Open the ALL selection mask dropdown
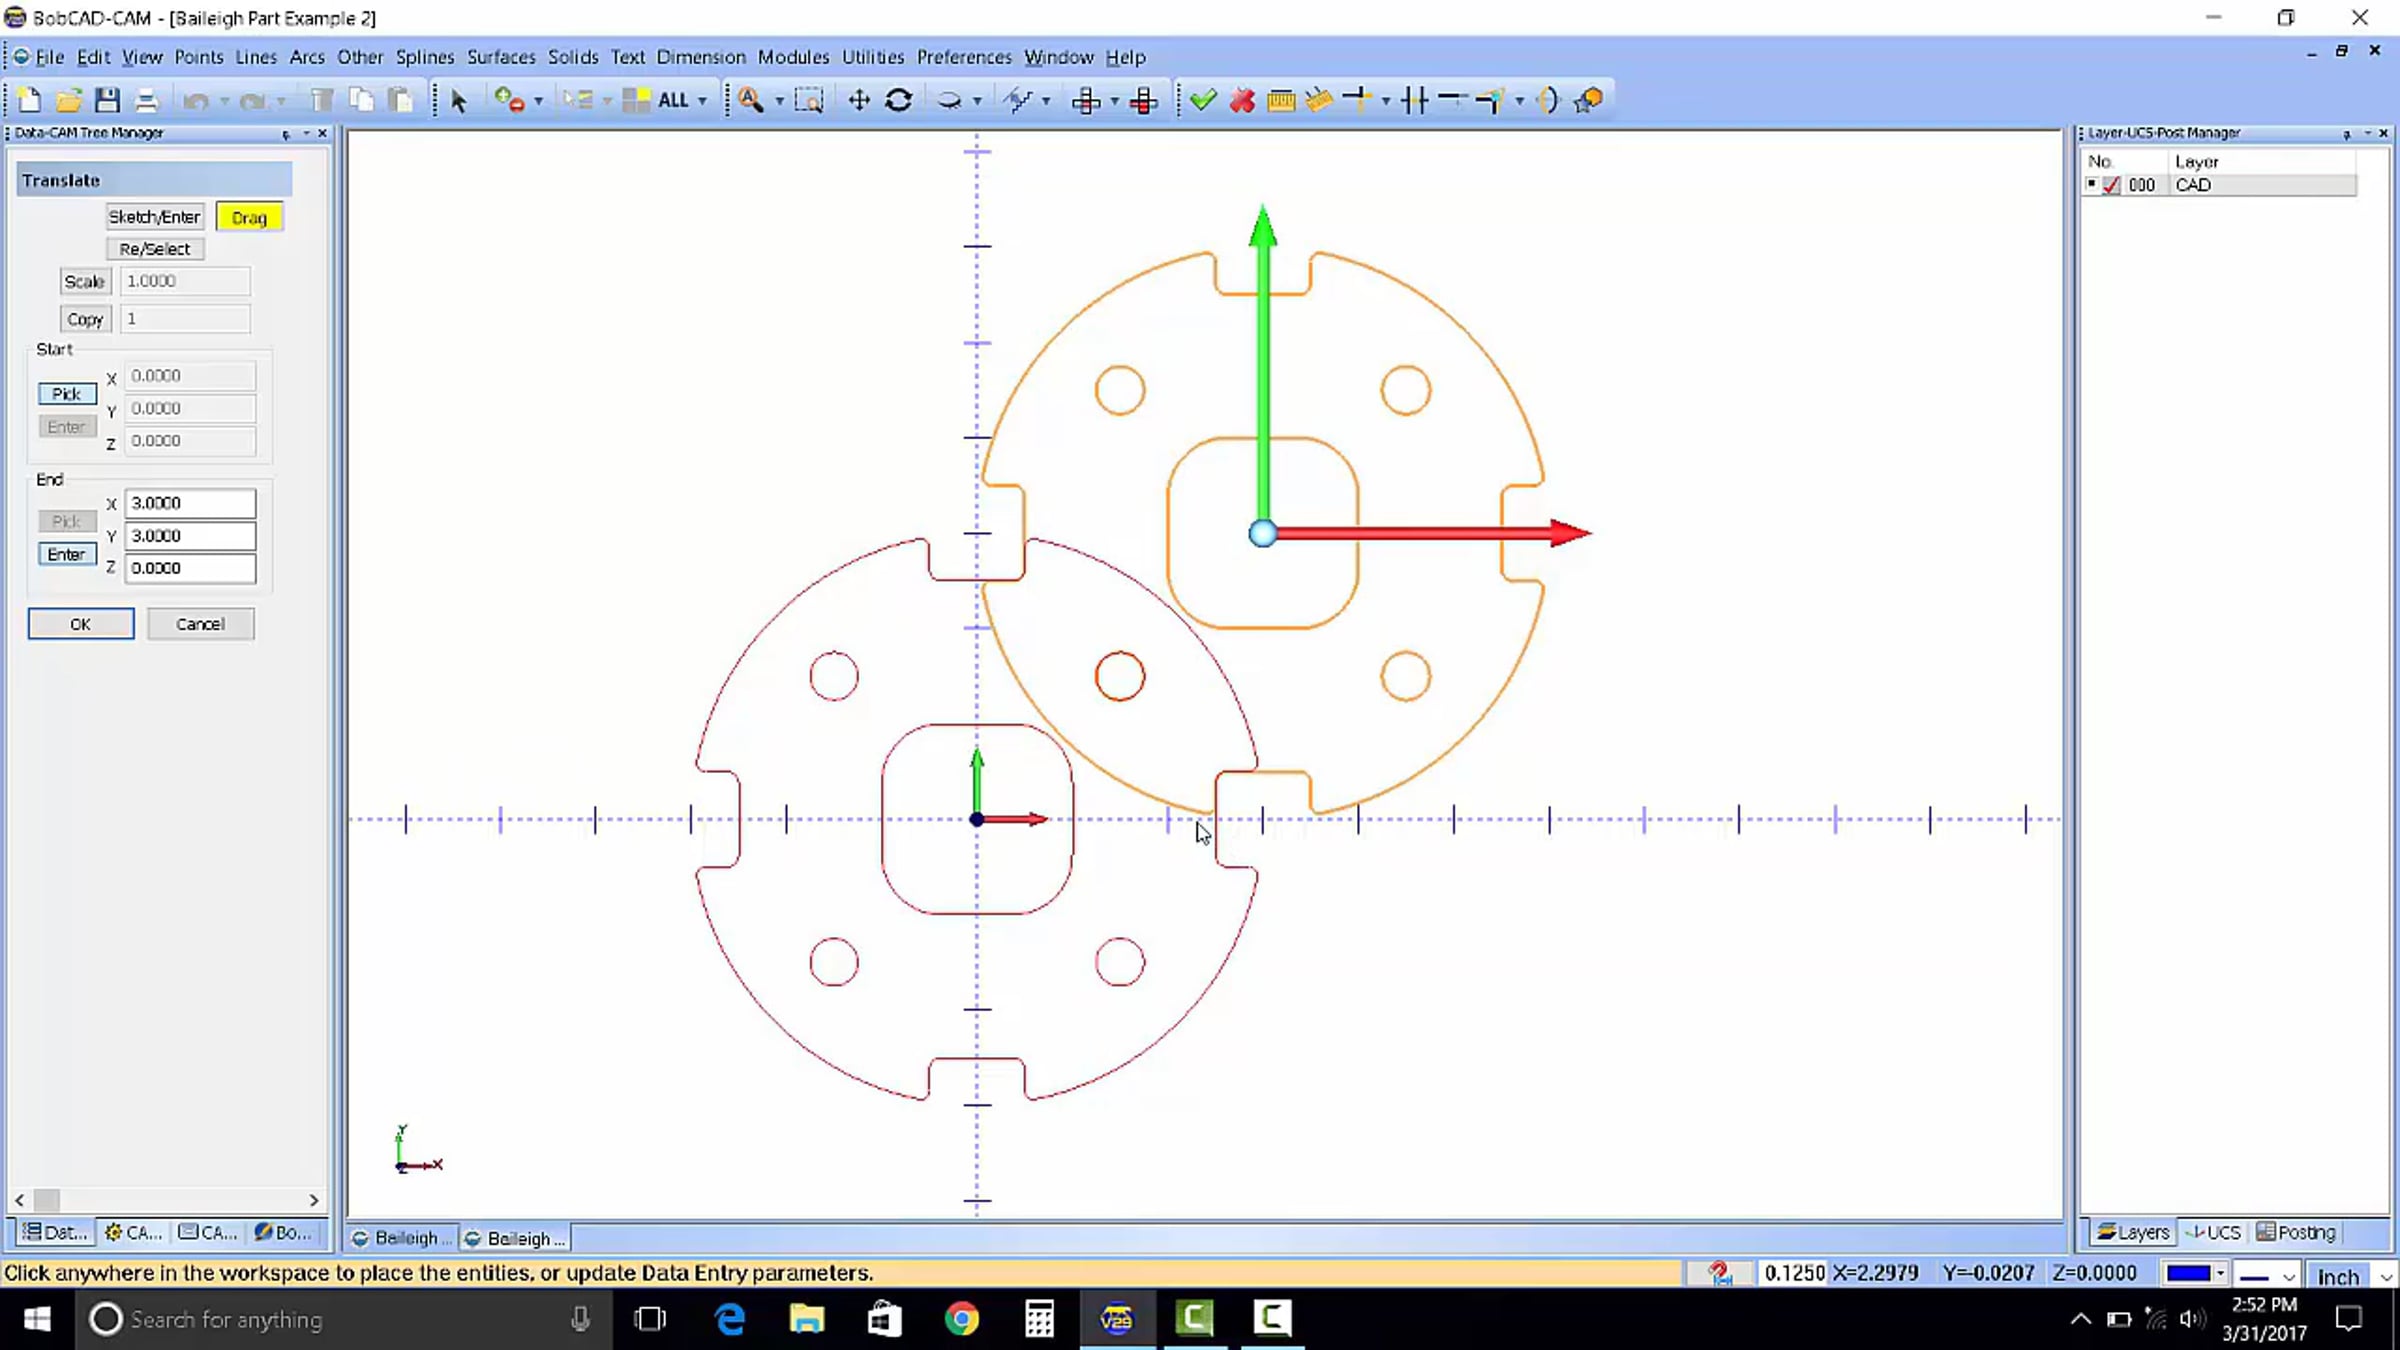The width and height of the screenshot is (2400, 1350). point(702,101)
